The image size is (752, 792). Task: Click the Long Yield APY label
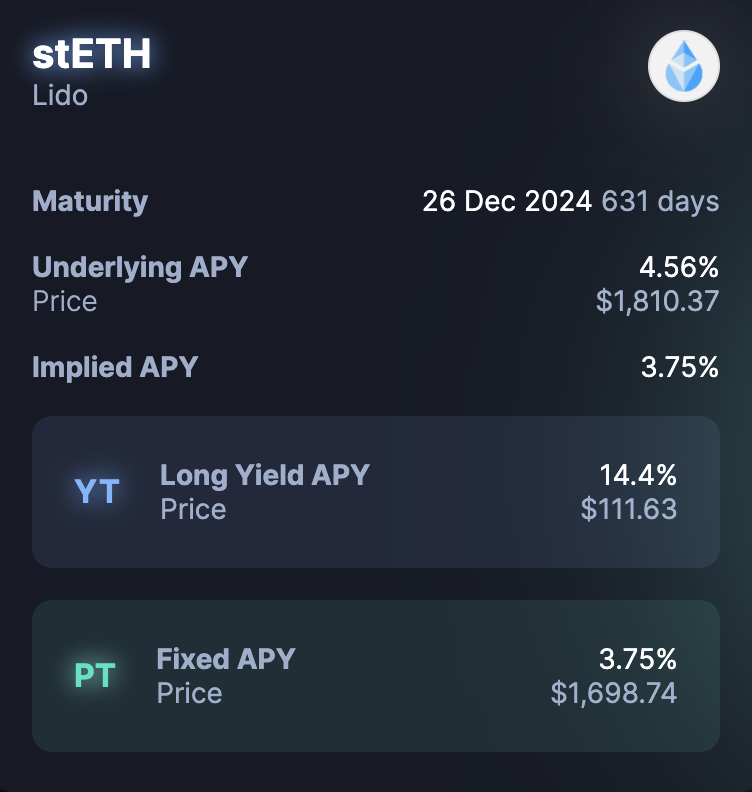coord(265,474)
